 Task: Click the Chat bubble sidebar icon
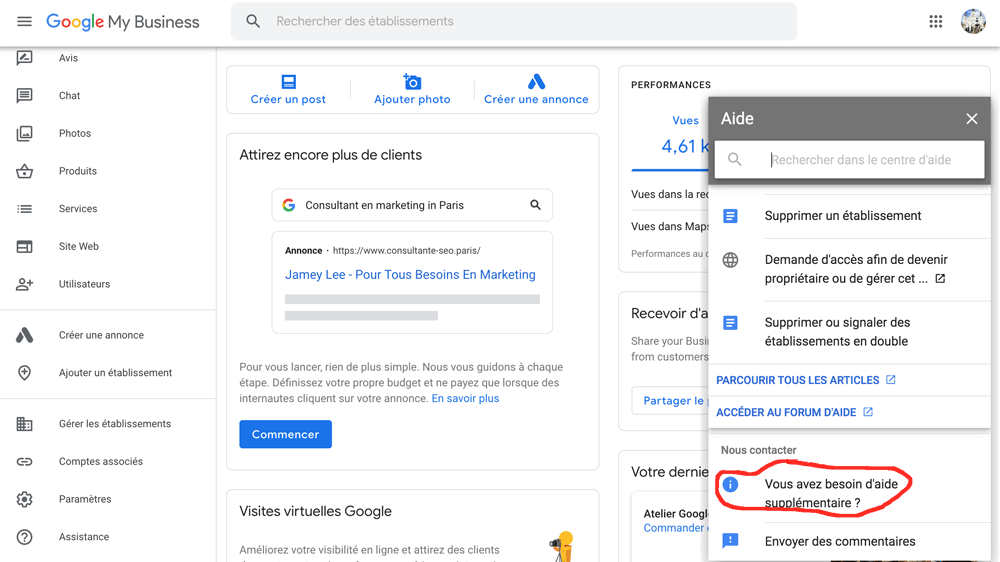point(24,96)
